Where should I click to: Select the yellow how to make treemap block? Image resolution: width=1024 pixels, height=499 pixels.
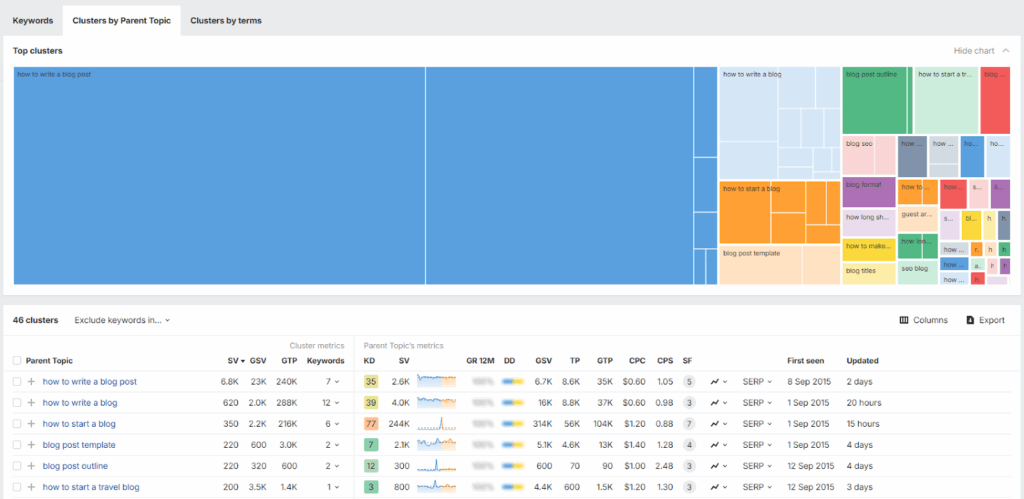tap(869, 250)
